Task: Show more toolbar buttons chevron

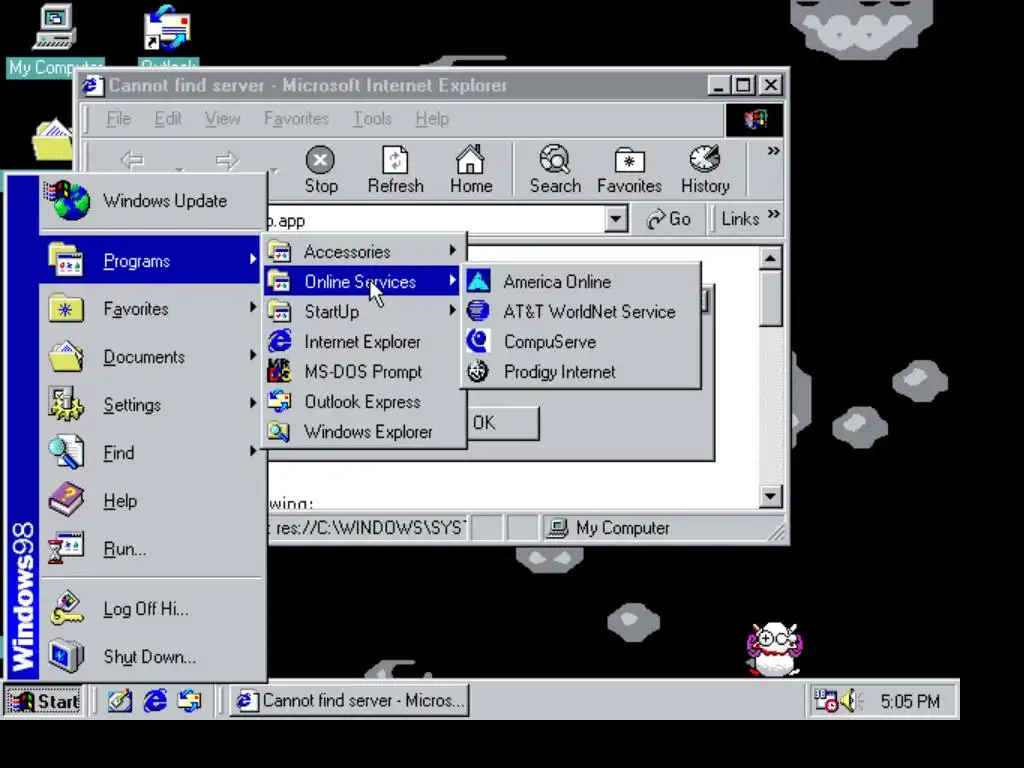Action: click(x=774, y=151)
